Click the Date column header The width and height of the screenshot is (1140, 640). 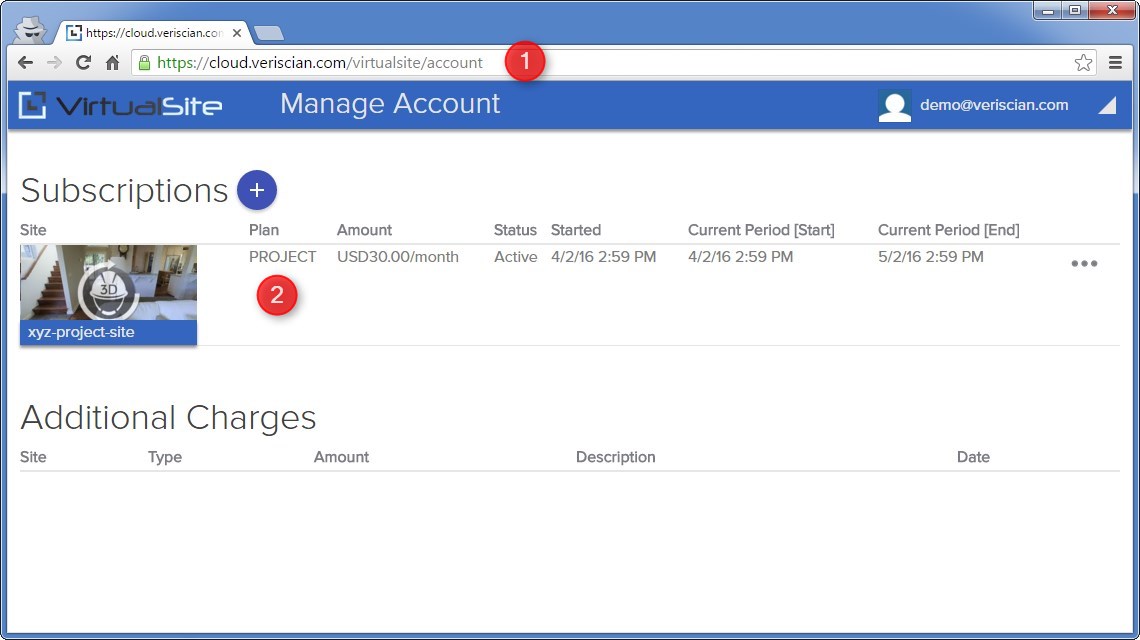(974, 457)
